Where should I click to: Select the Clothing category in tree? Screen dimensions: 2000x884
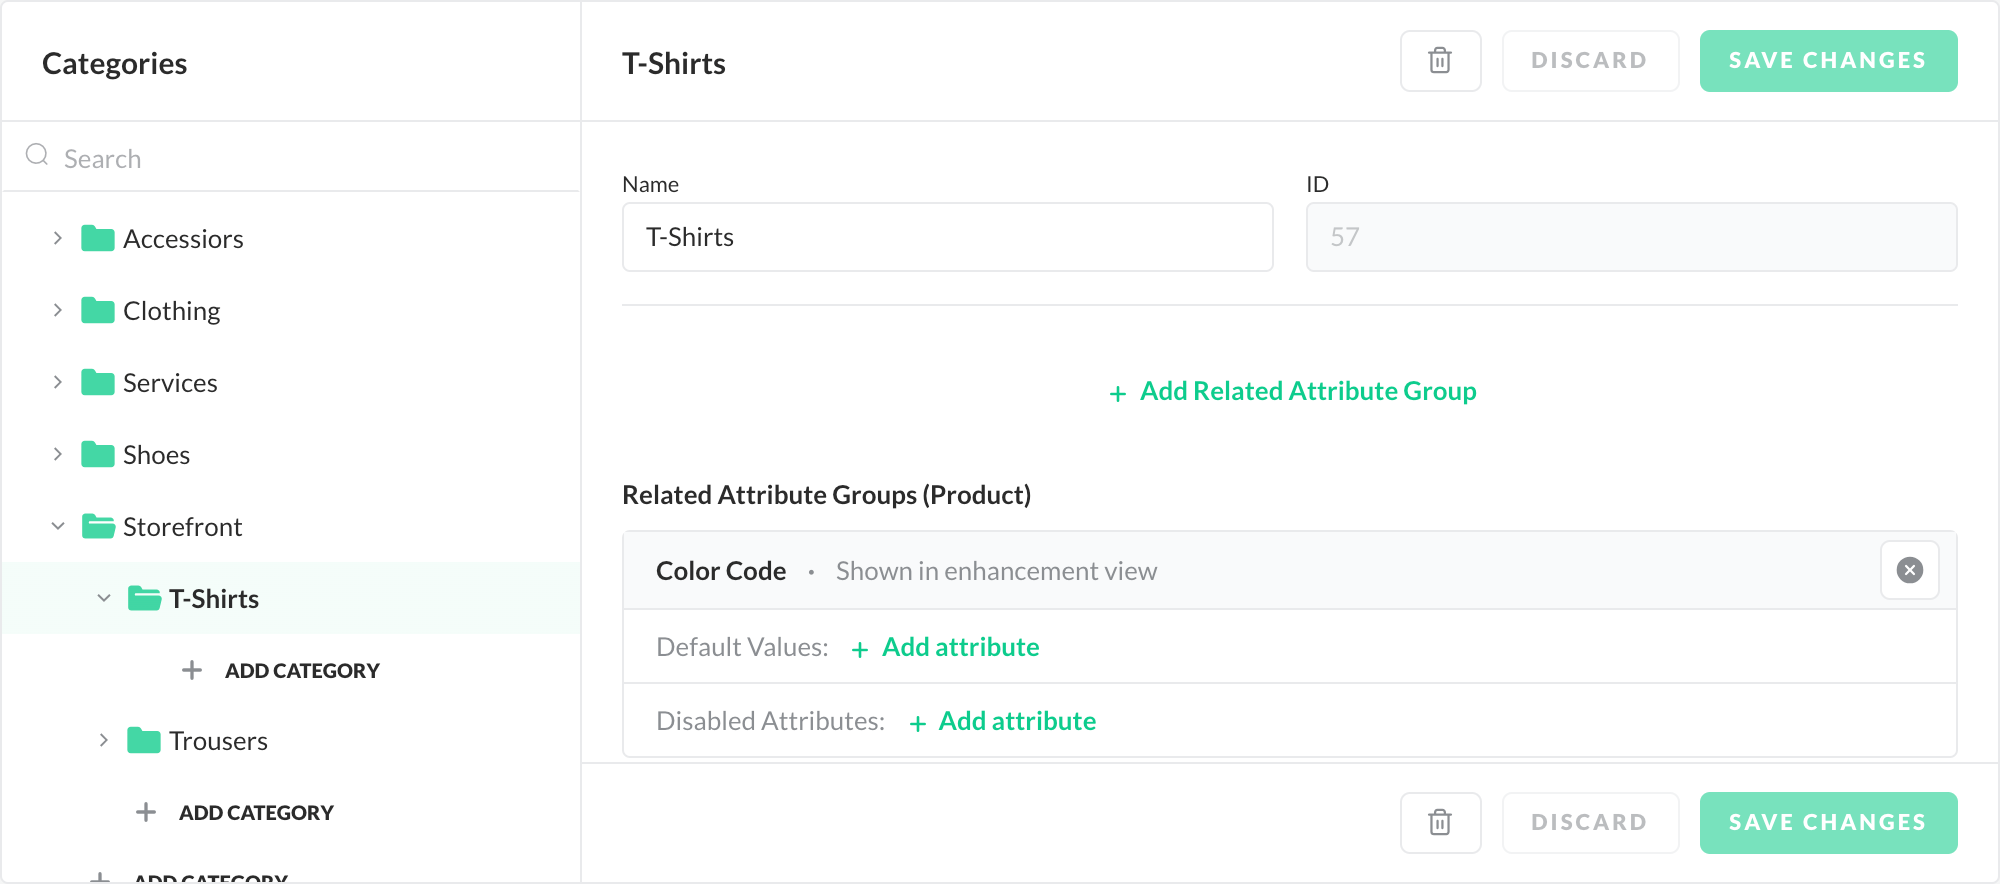click(171, 311)
